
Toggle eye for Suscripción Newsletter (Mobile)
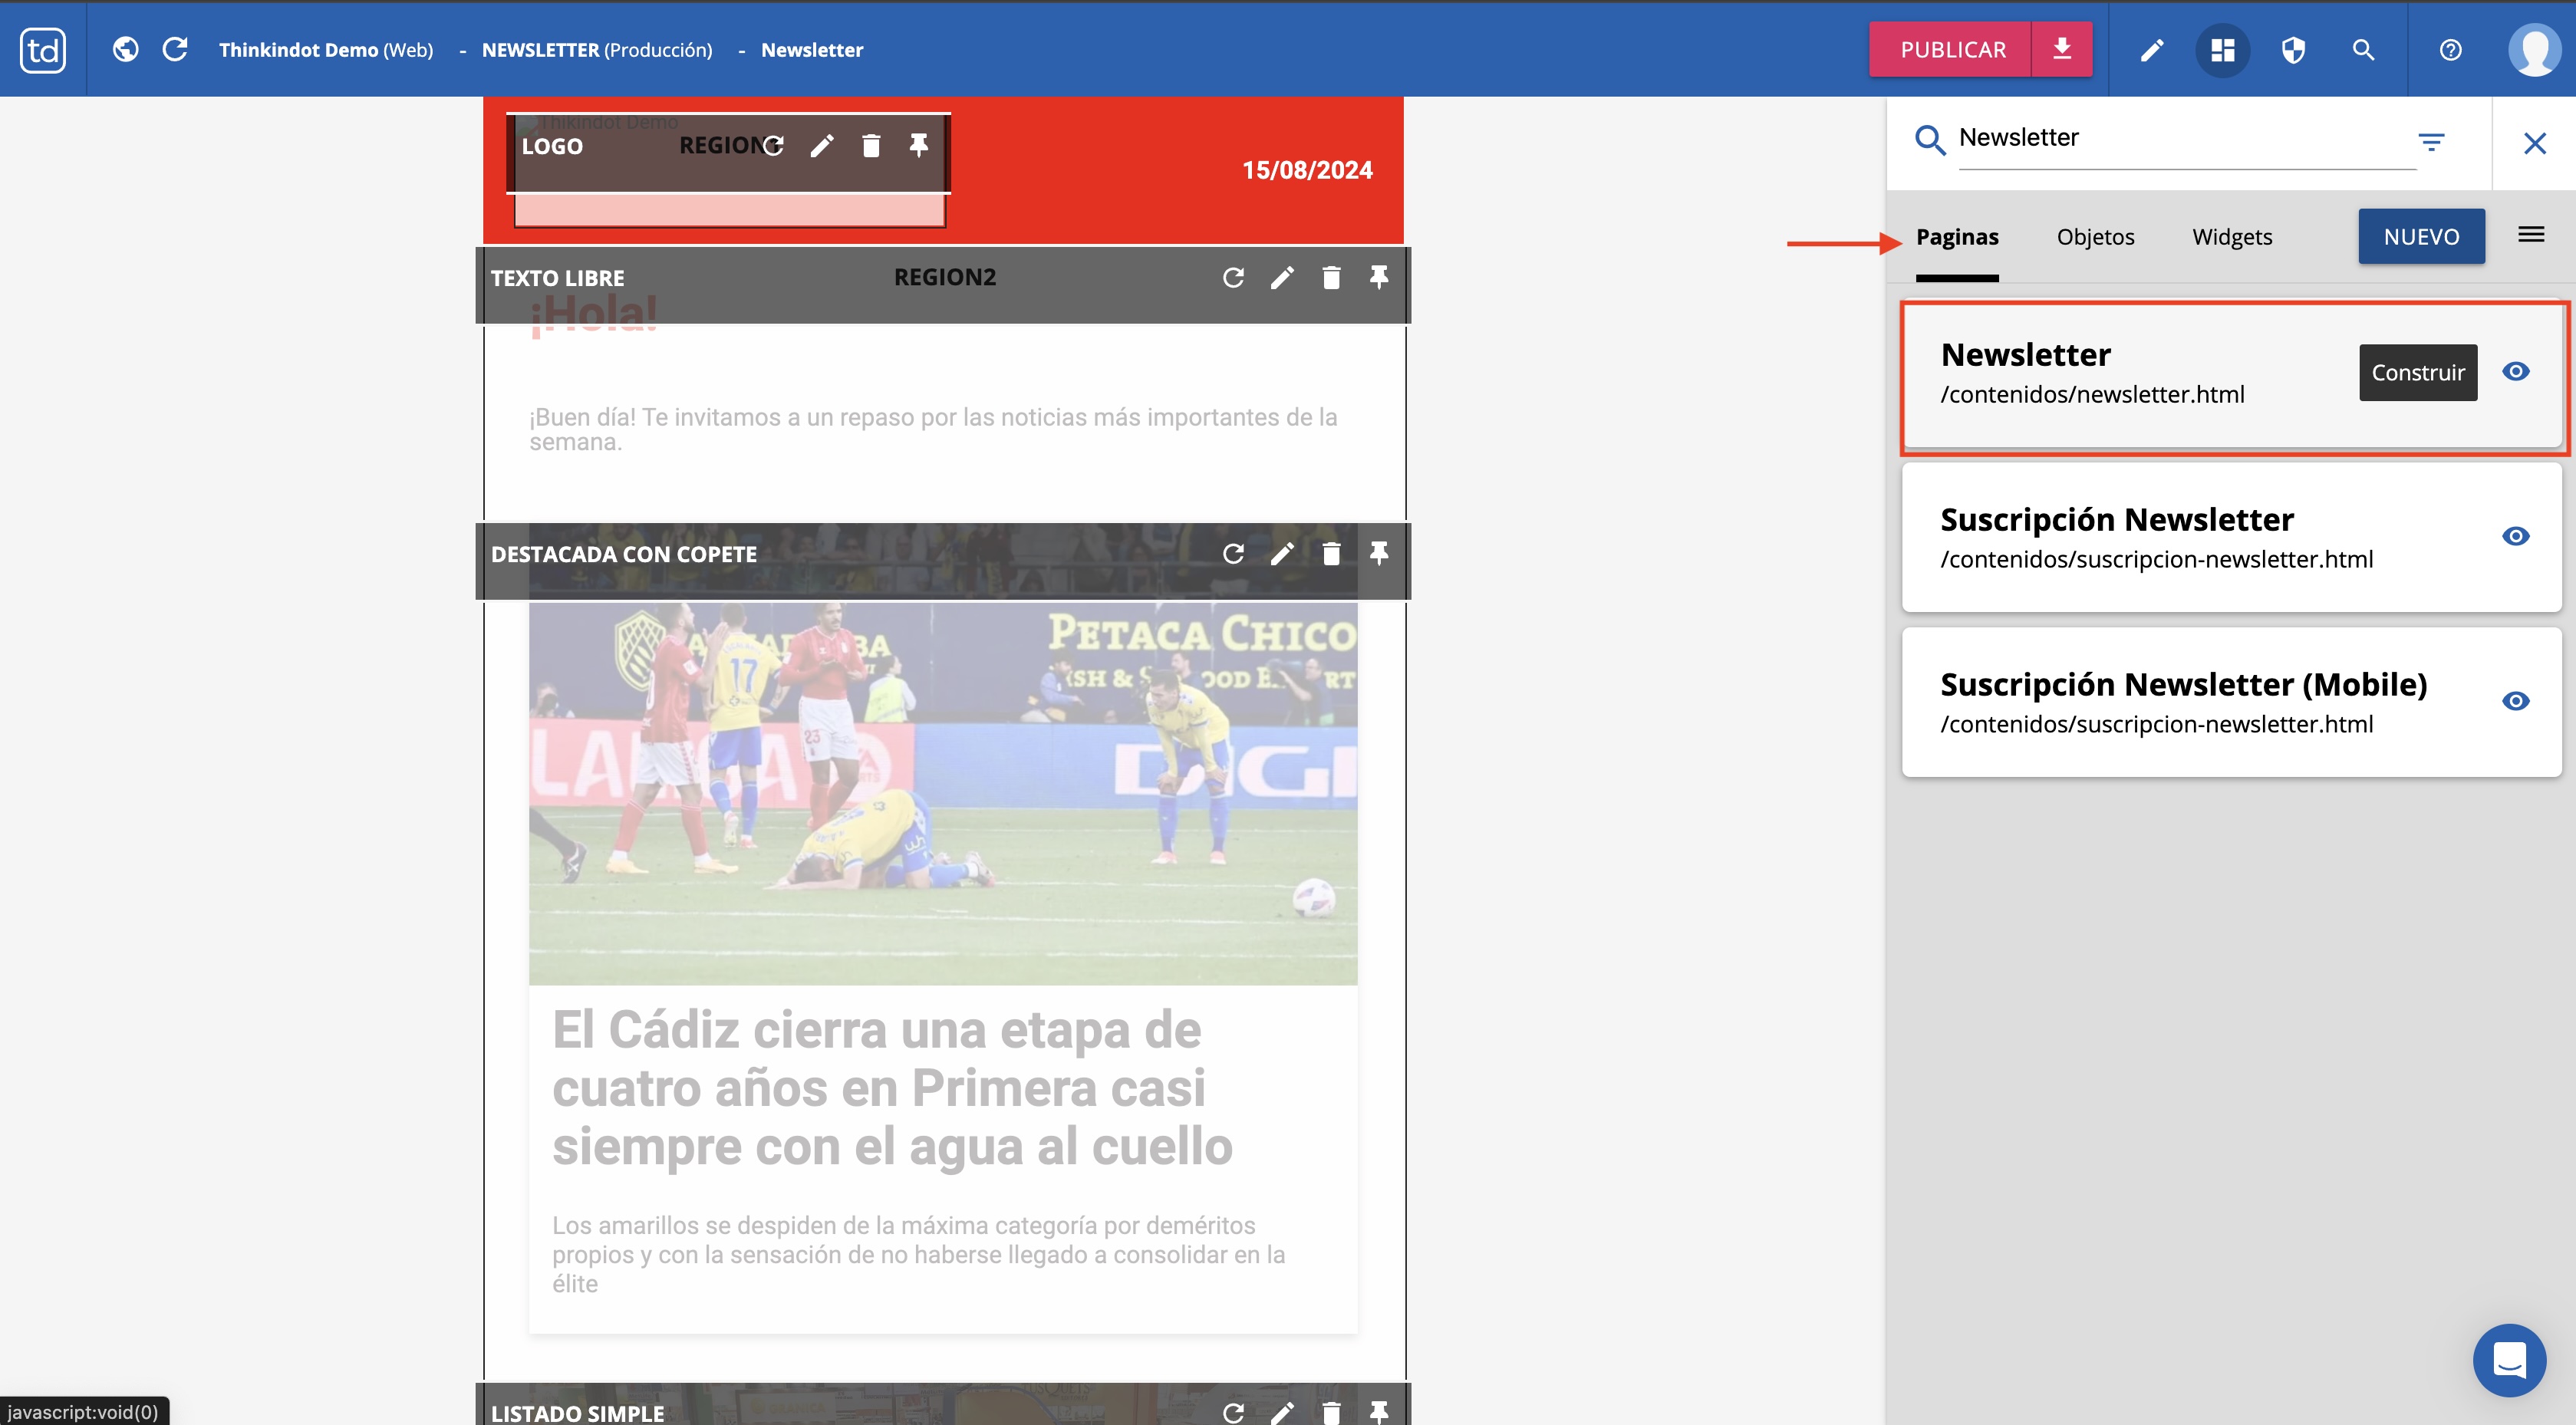2515,701
